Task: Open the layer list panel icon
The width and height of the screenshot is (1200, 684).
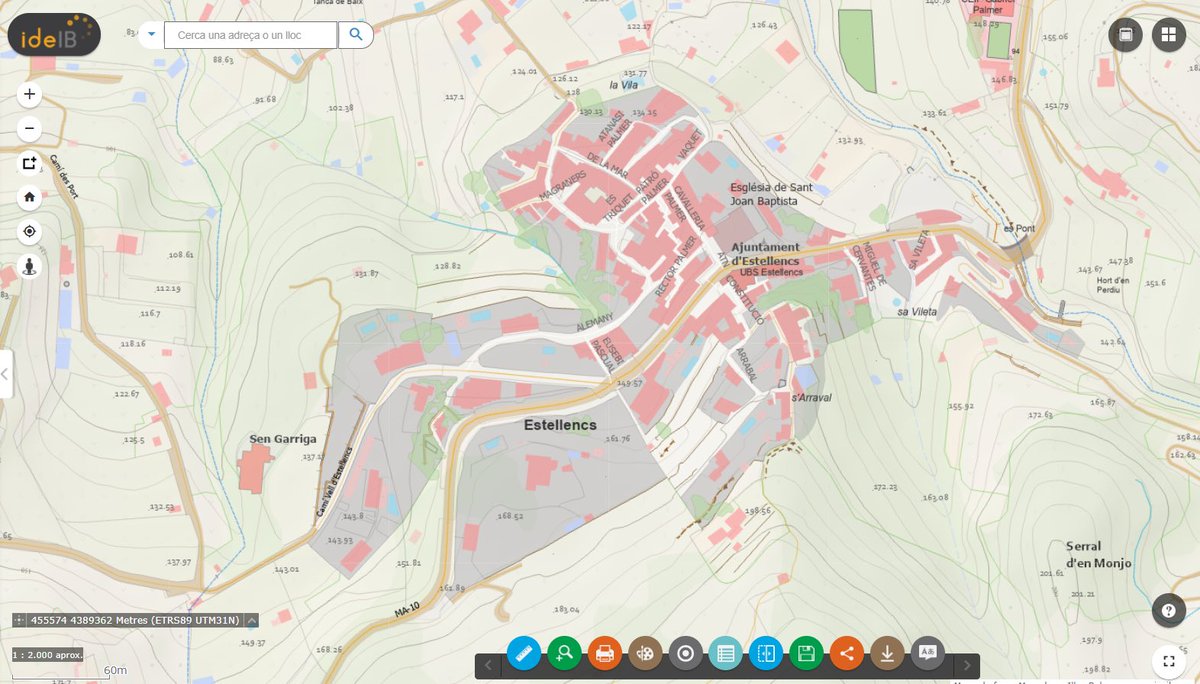Action: click(x=1126, y=35)
